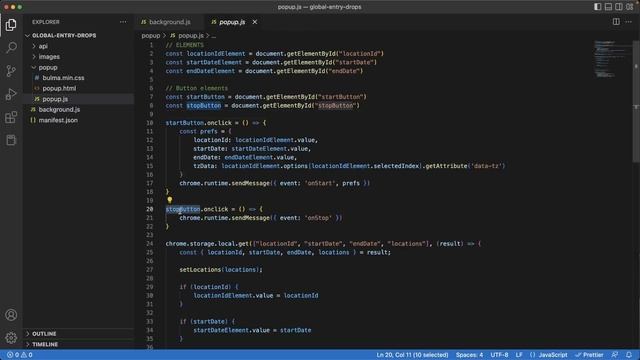Click the feedback icon in status bar
This screenshot has height=360, width=640.
coord(615,355)
